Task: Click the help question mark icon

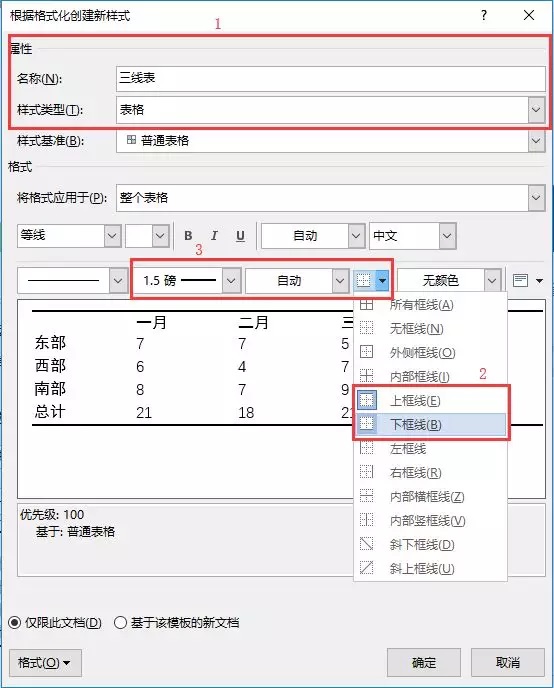Action: point(483,15)
